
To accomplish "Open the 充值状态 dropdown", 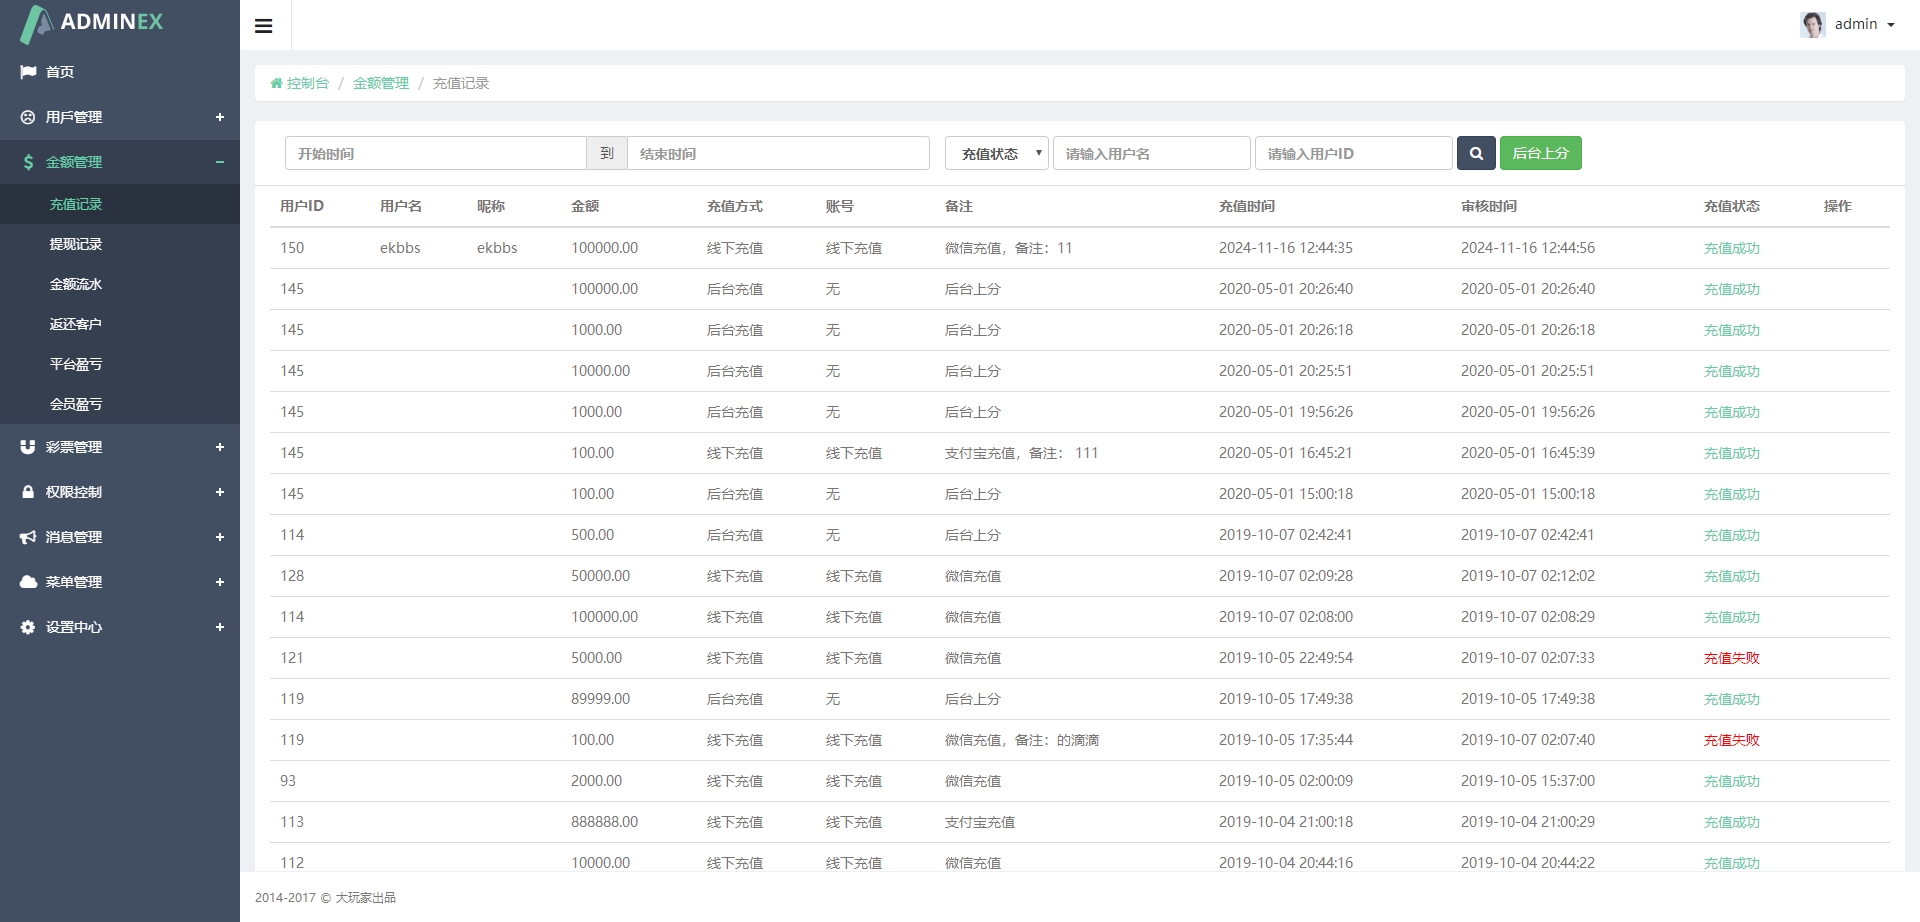I will point(997,153).
